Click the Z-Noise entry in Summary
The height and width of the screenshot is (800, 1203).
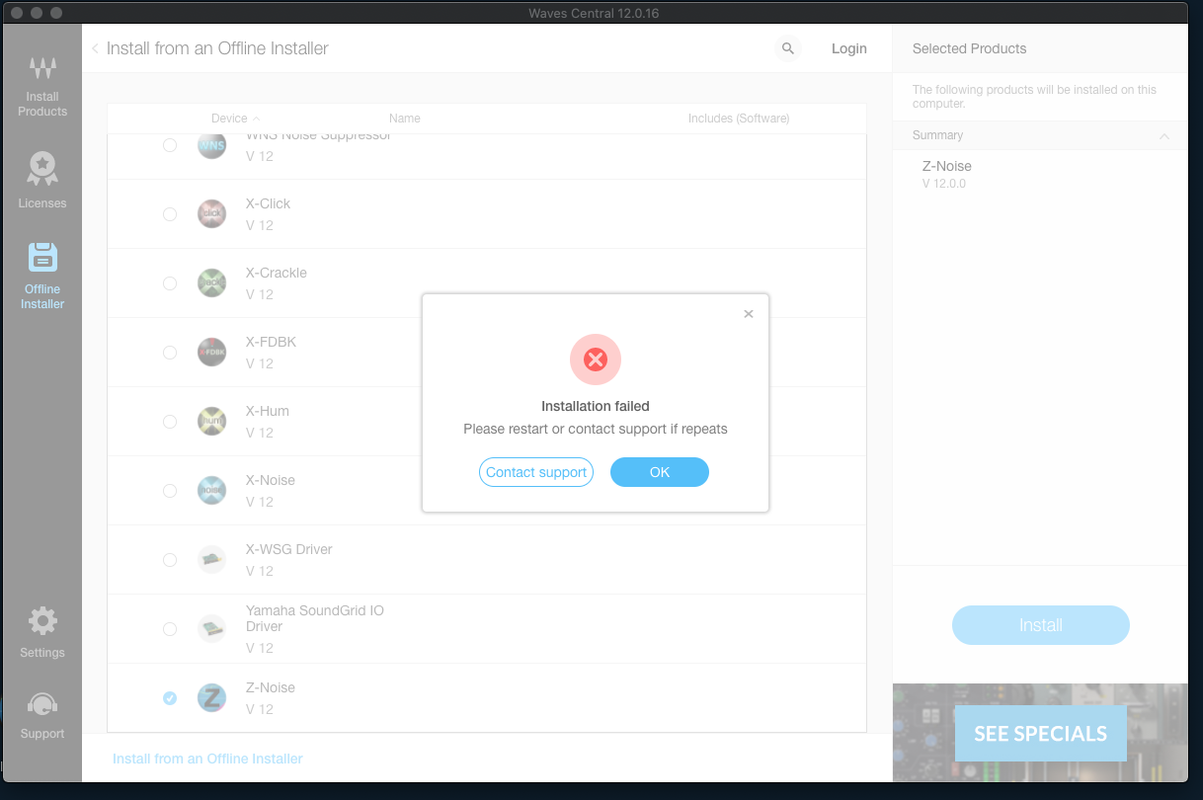pos(946,166)
